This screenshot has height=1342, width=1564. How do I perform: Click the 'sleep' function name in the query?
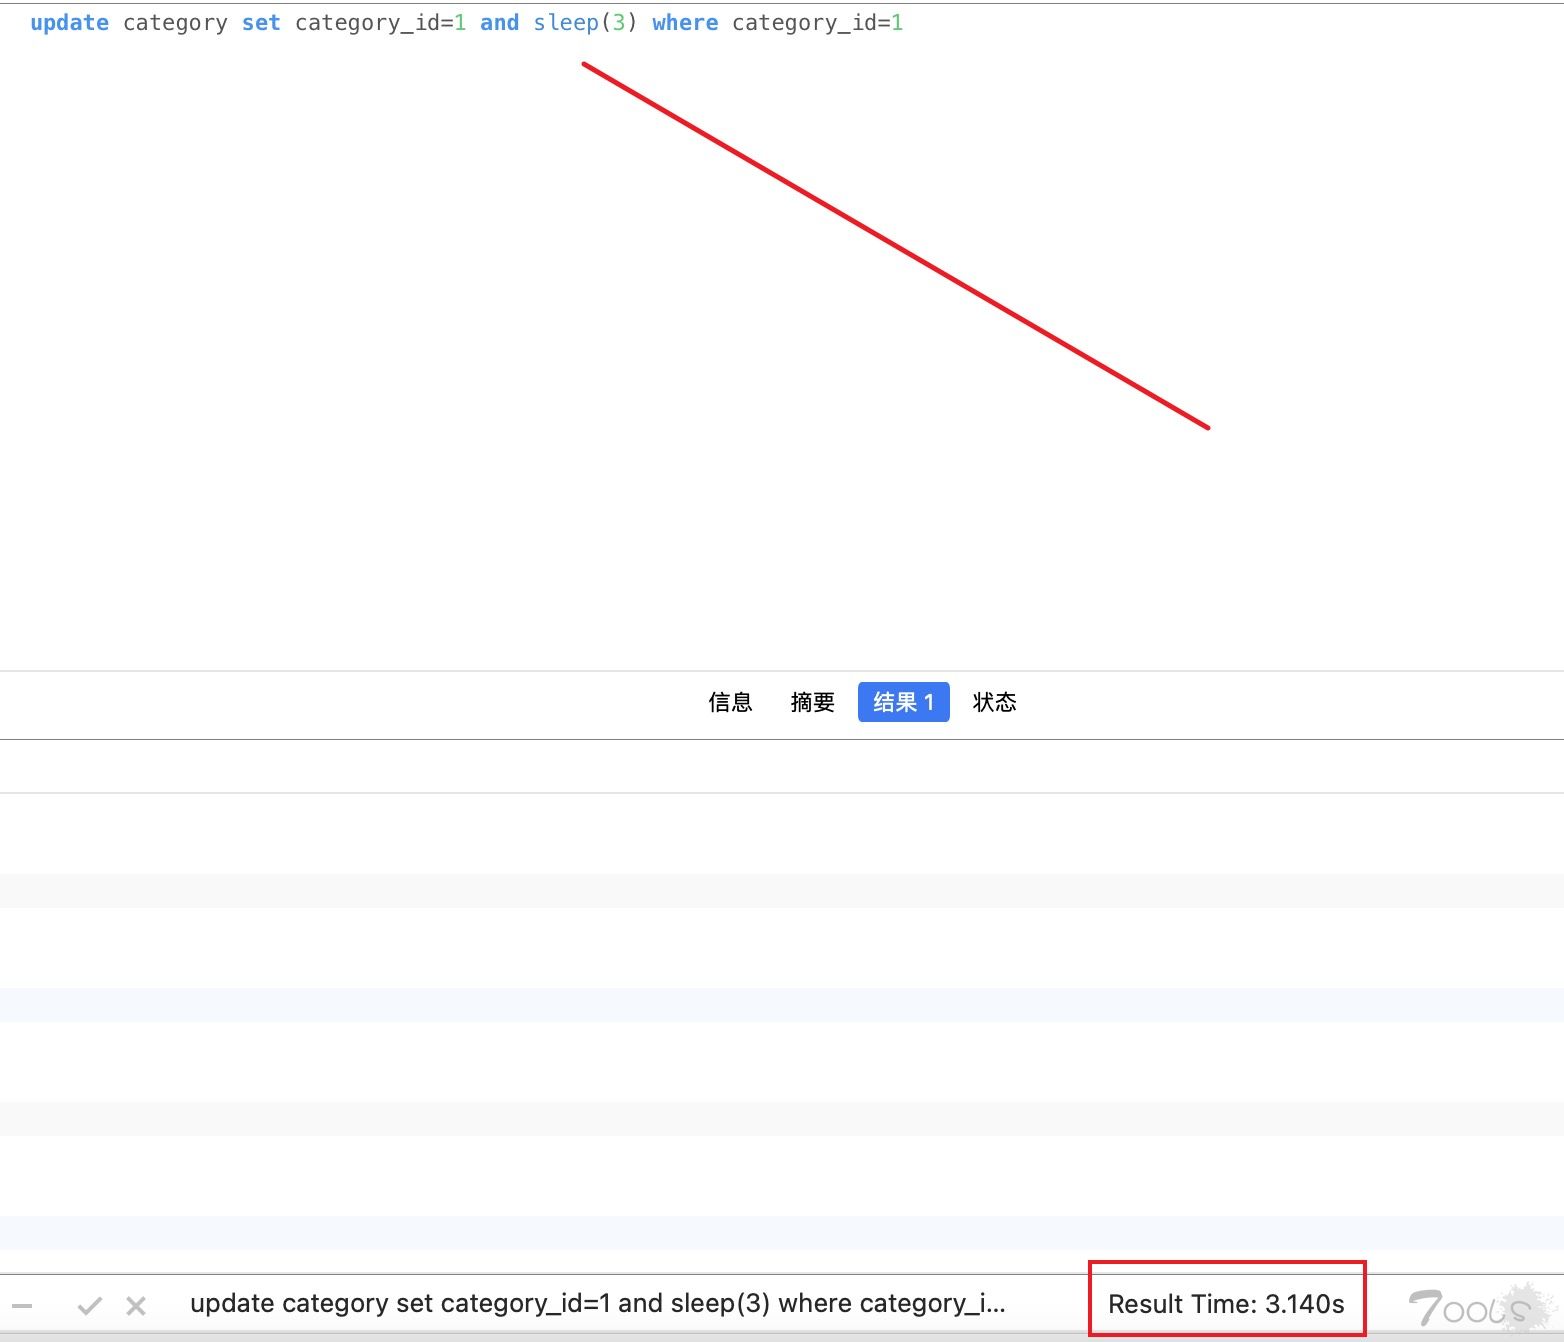566,23
